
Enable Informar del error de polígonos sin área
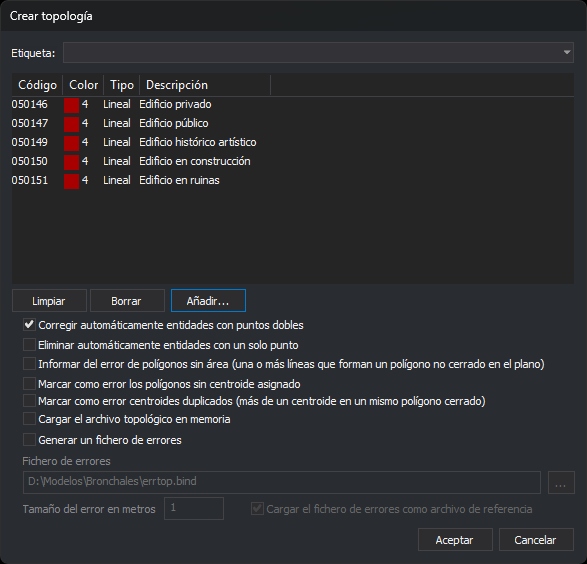[x=29, y=364]
